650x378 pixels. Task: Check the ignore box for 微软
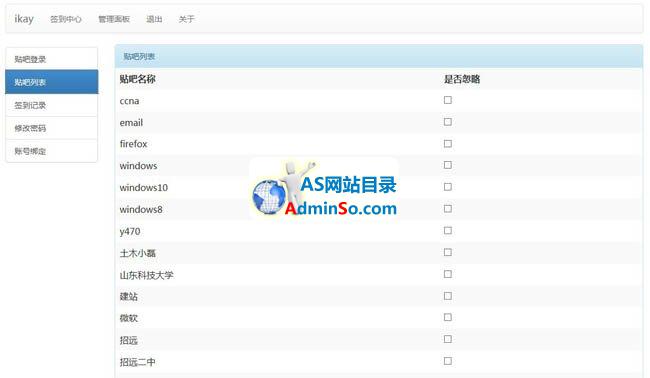click(x=448, y=317)
